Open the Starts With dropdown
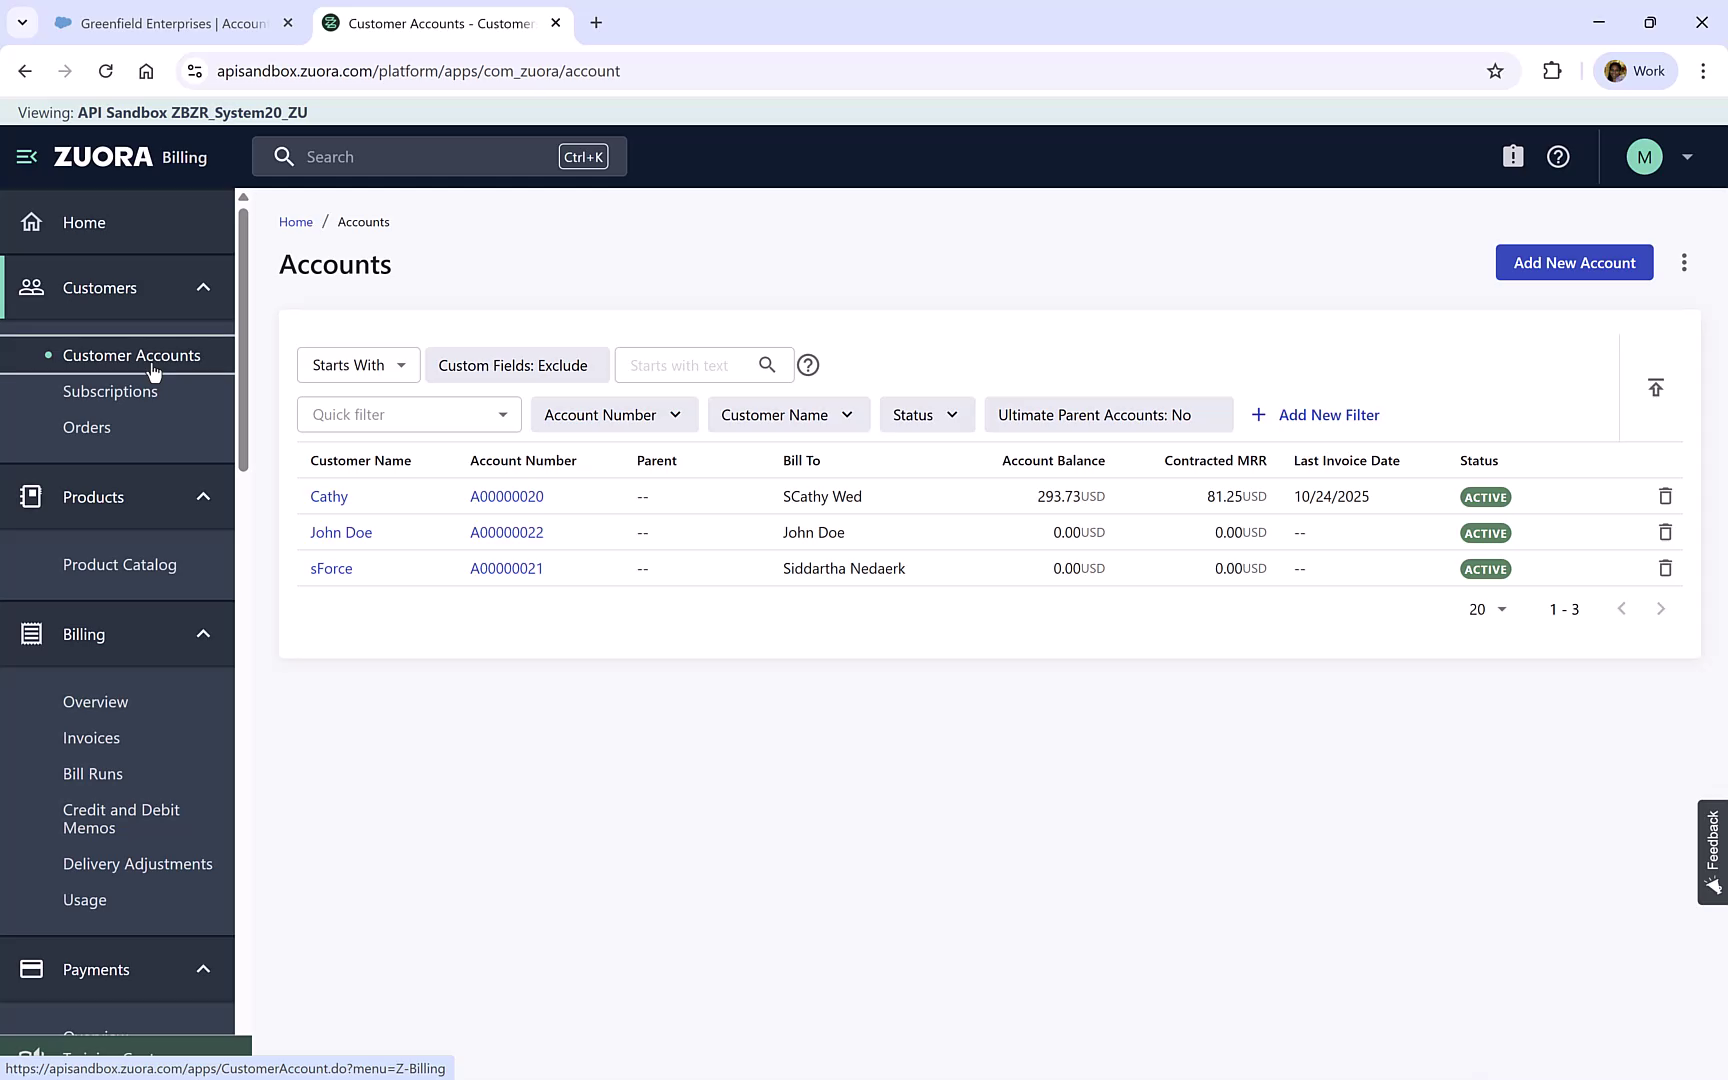Screen dimensions: 1728x1080 (357, 365)
